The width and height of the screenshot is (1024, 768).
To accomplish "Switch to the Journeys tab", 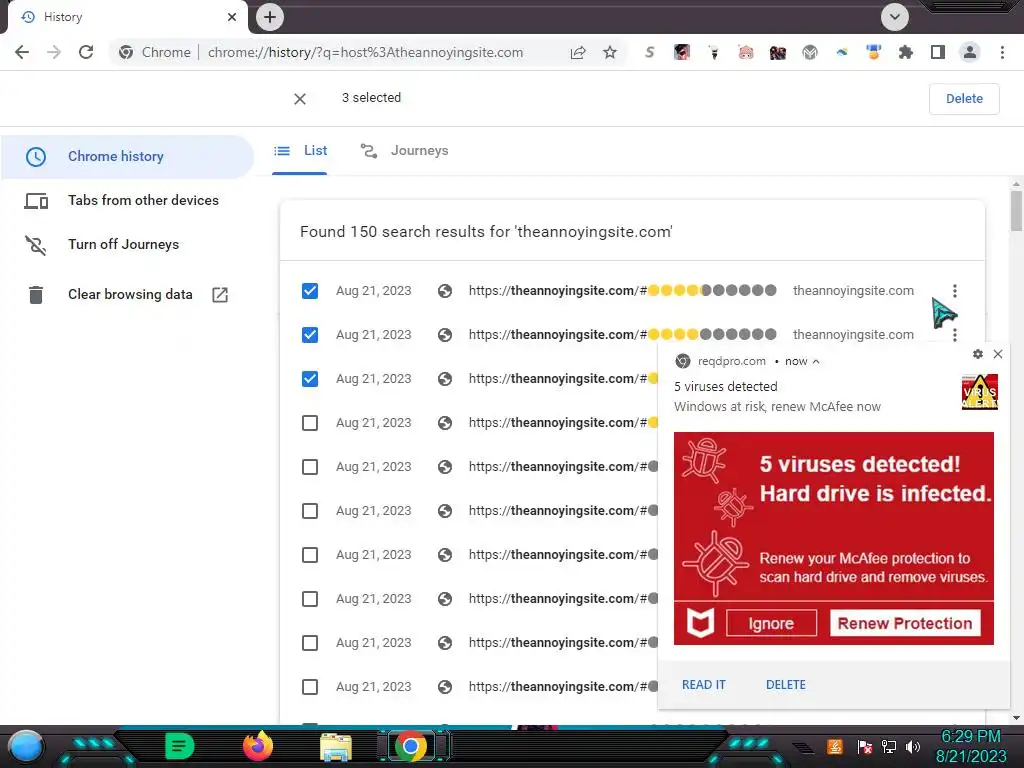I will (404, 151).
